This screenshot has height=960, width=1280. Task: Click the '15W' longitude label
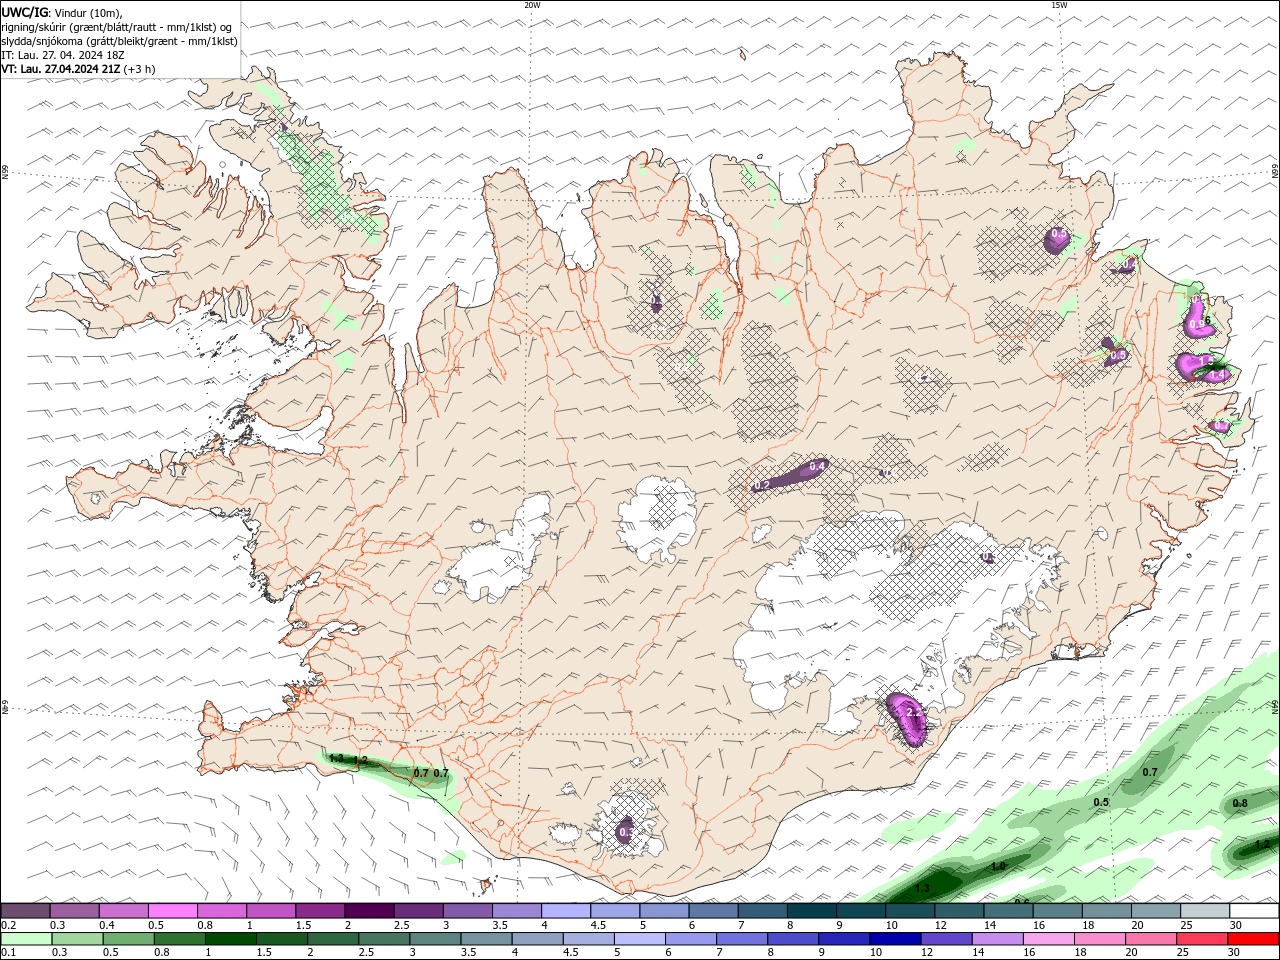click(x=1059, y=5)
